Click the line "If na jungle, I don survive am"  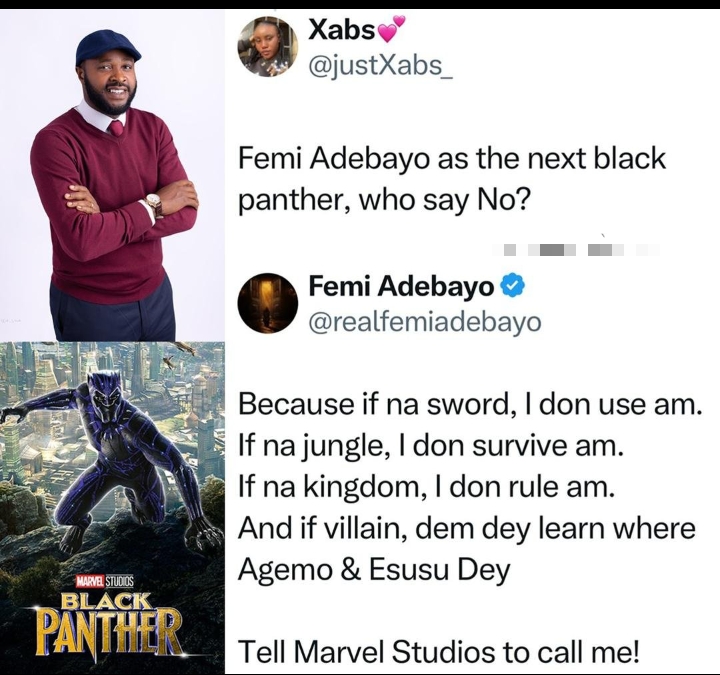[x=431, y=445]
